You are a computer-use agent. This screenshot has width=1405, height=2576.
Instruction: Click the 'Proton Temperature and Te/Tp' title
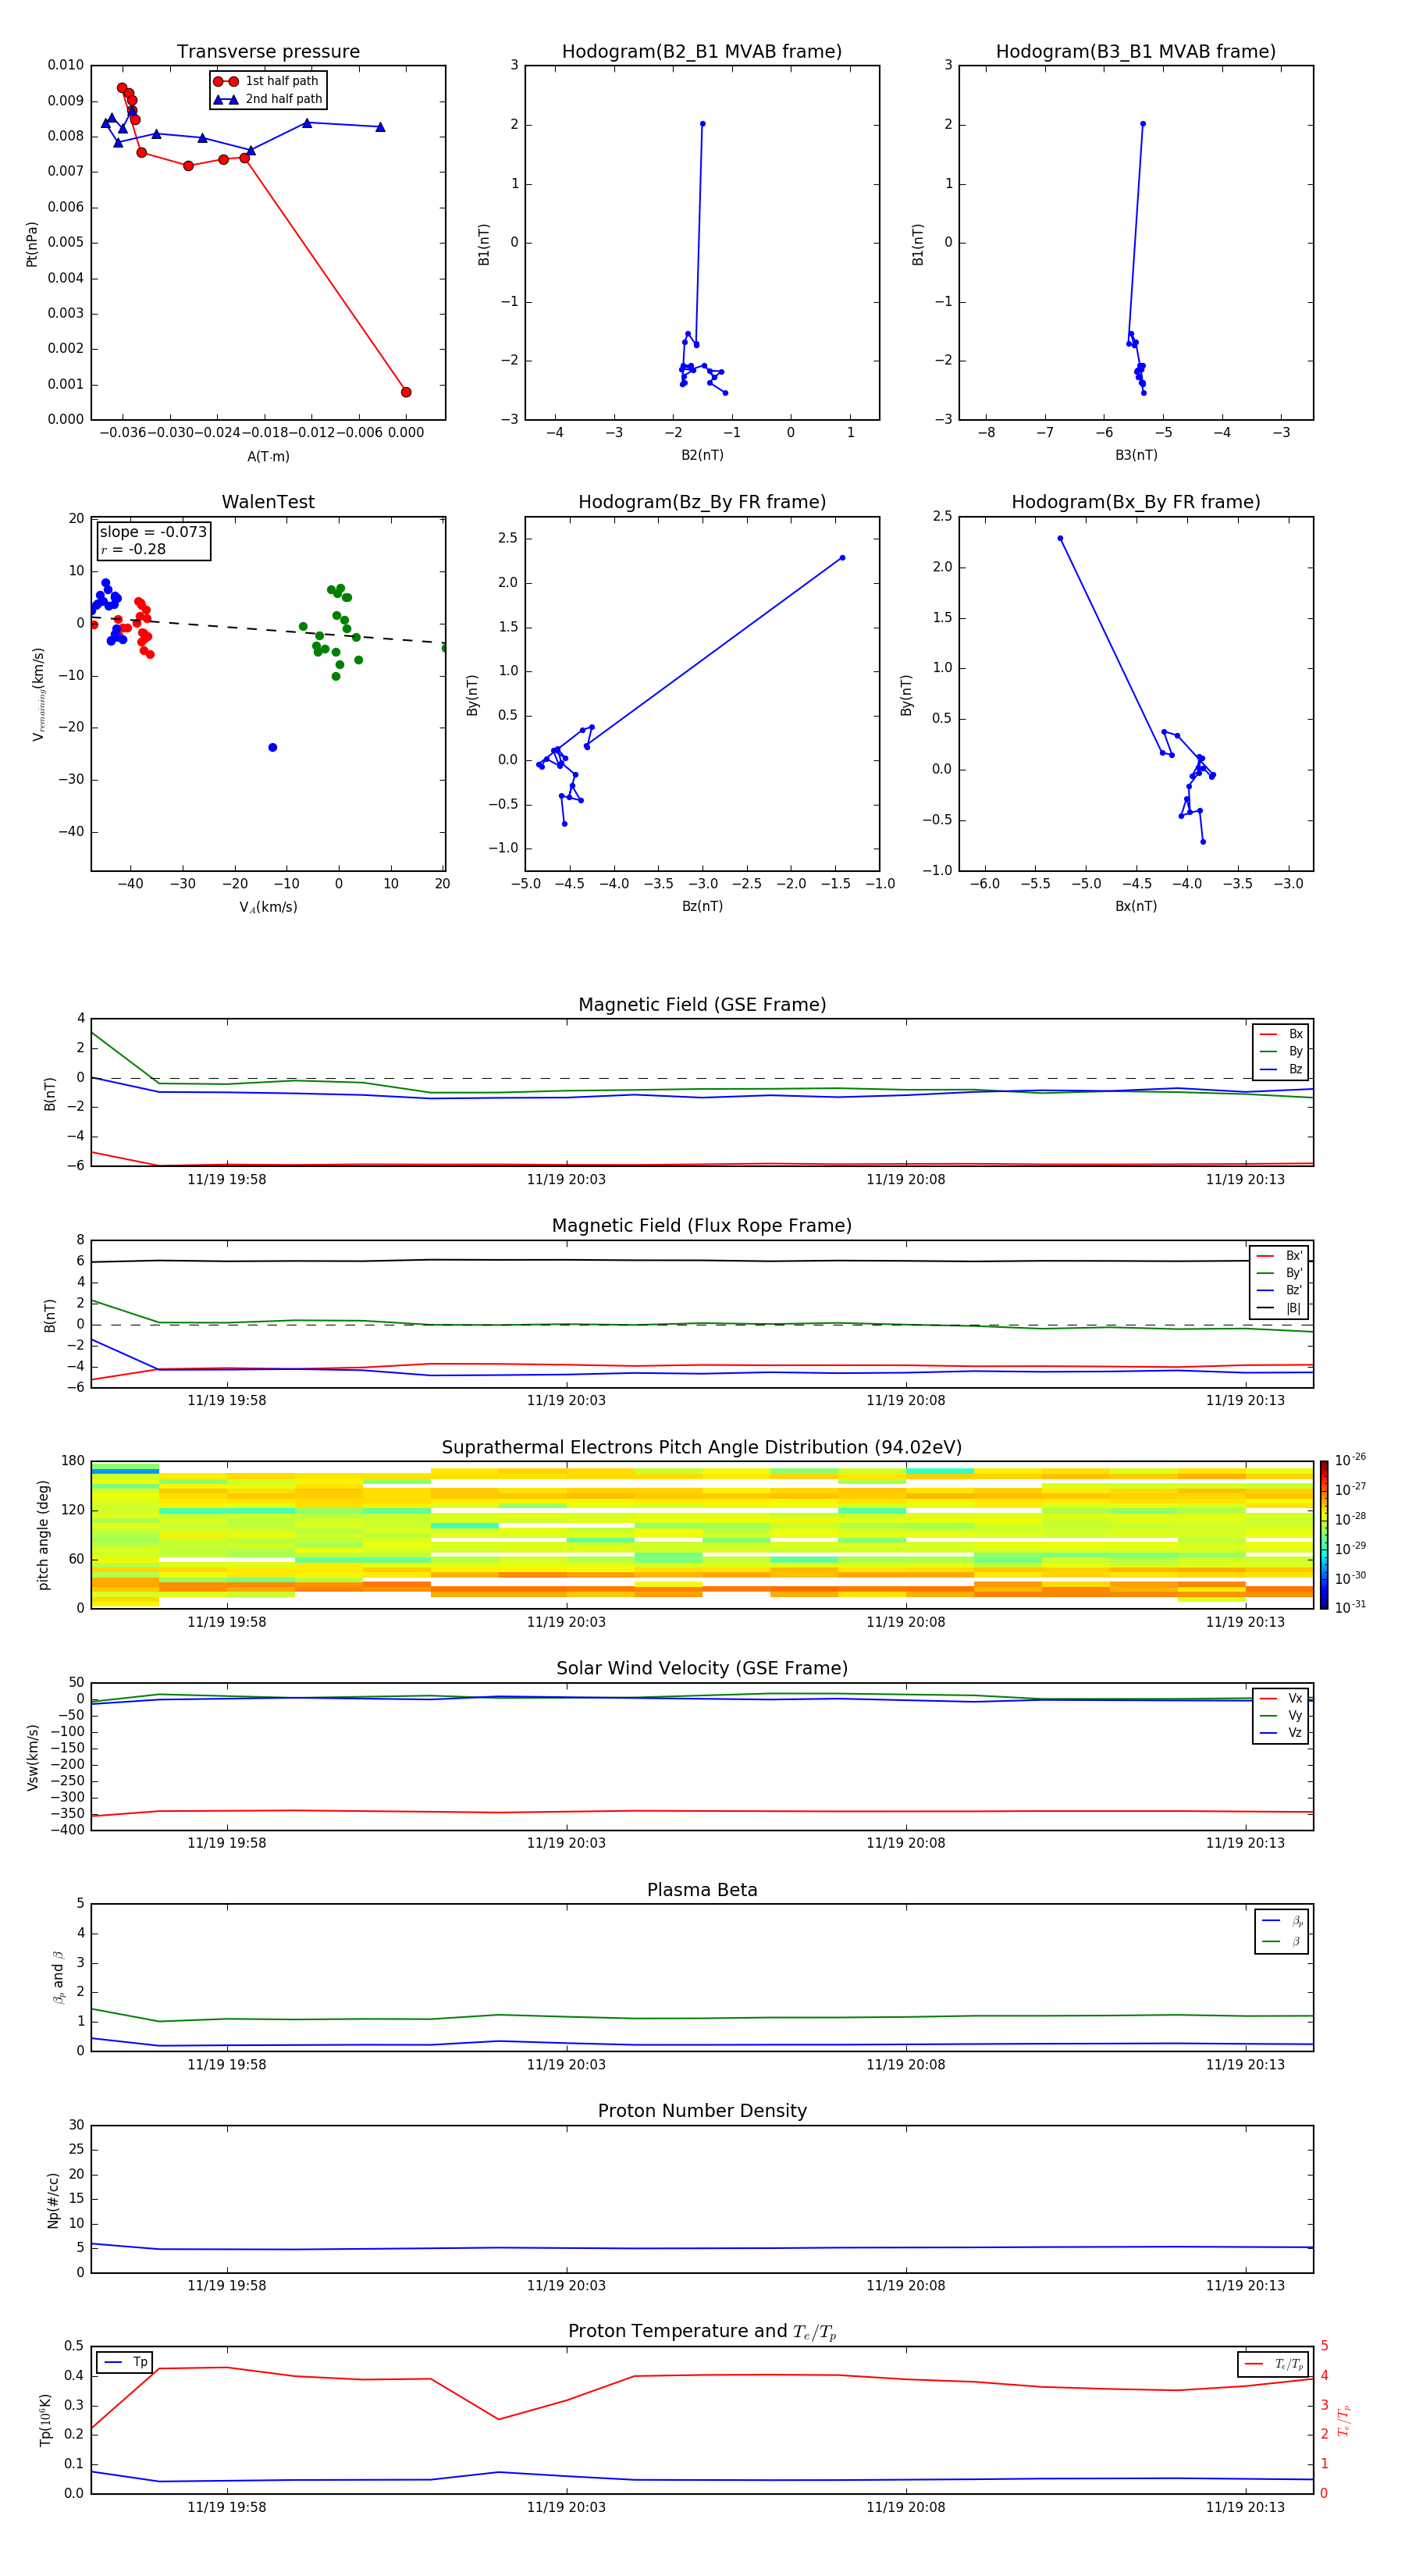coord(702,2332)
